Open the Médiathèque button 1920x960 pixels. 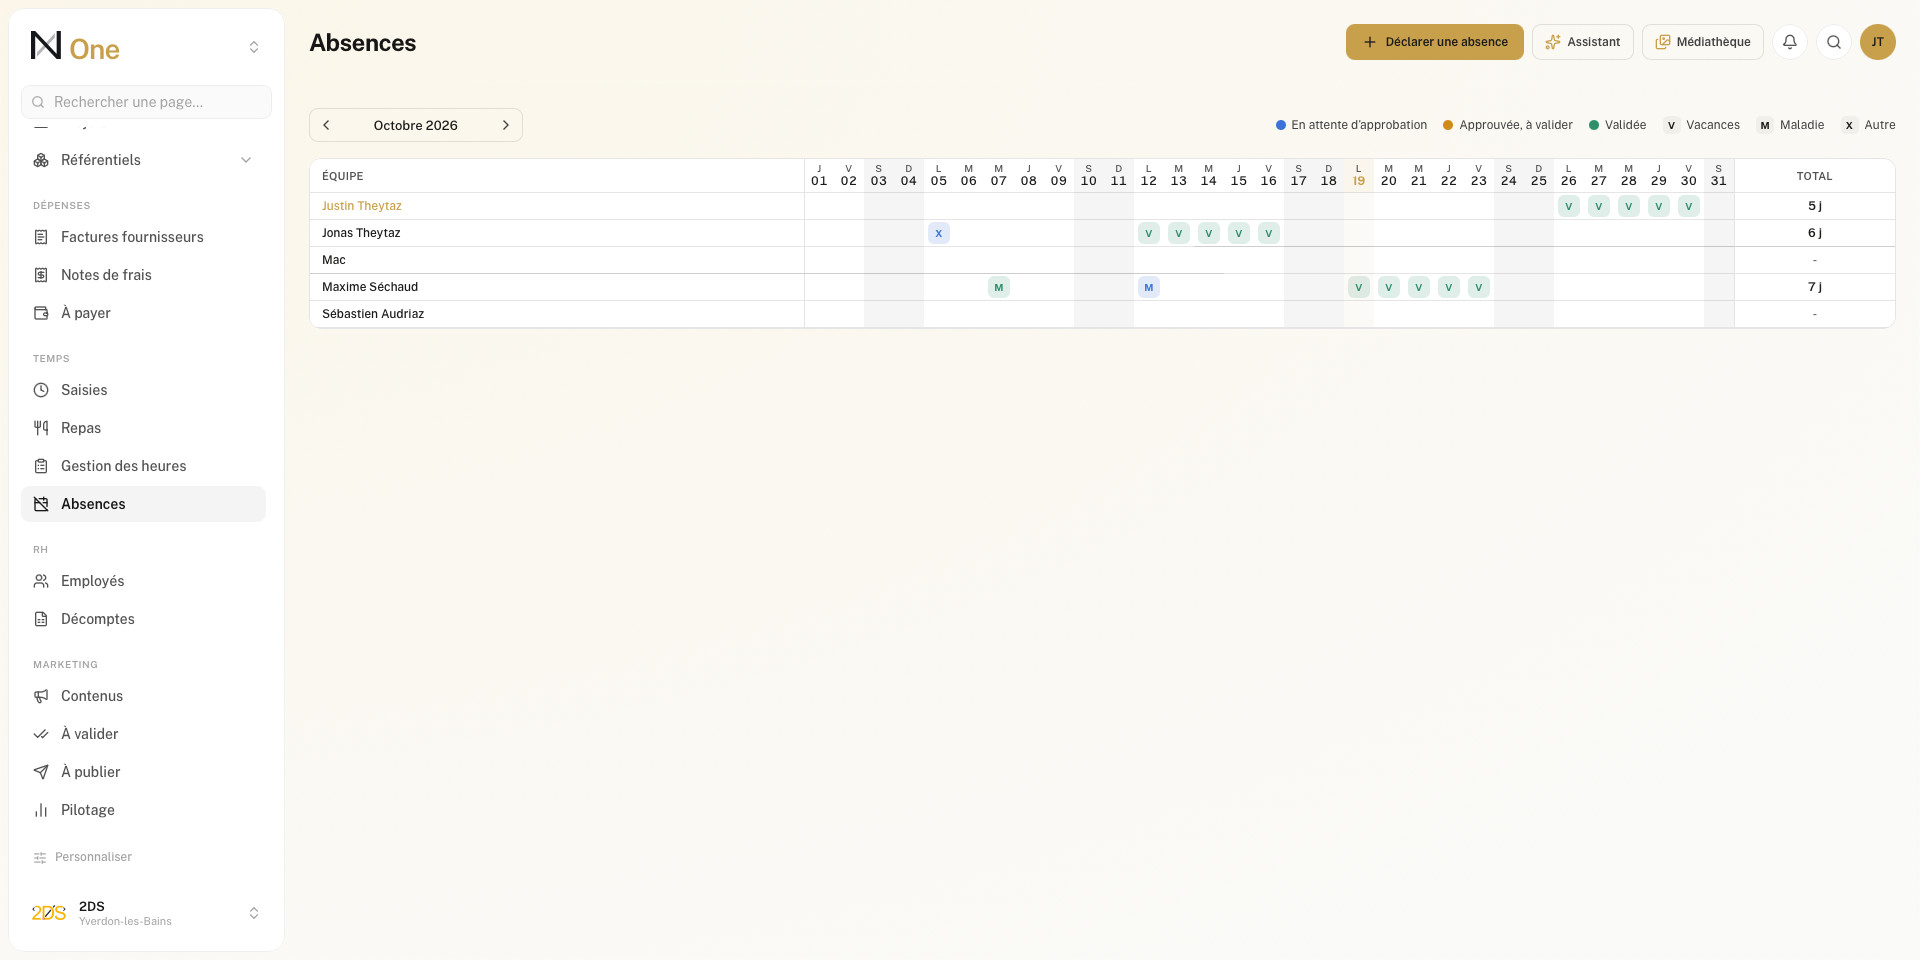click(x=1702, y=42)
